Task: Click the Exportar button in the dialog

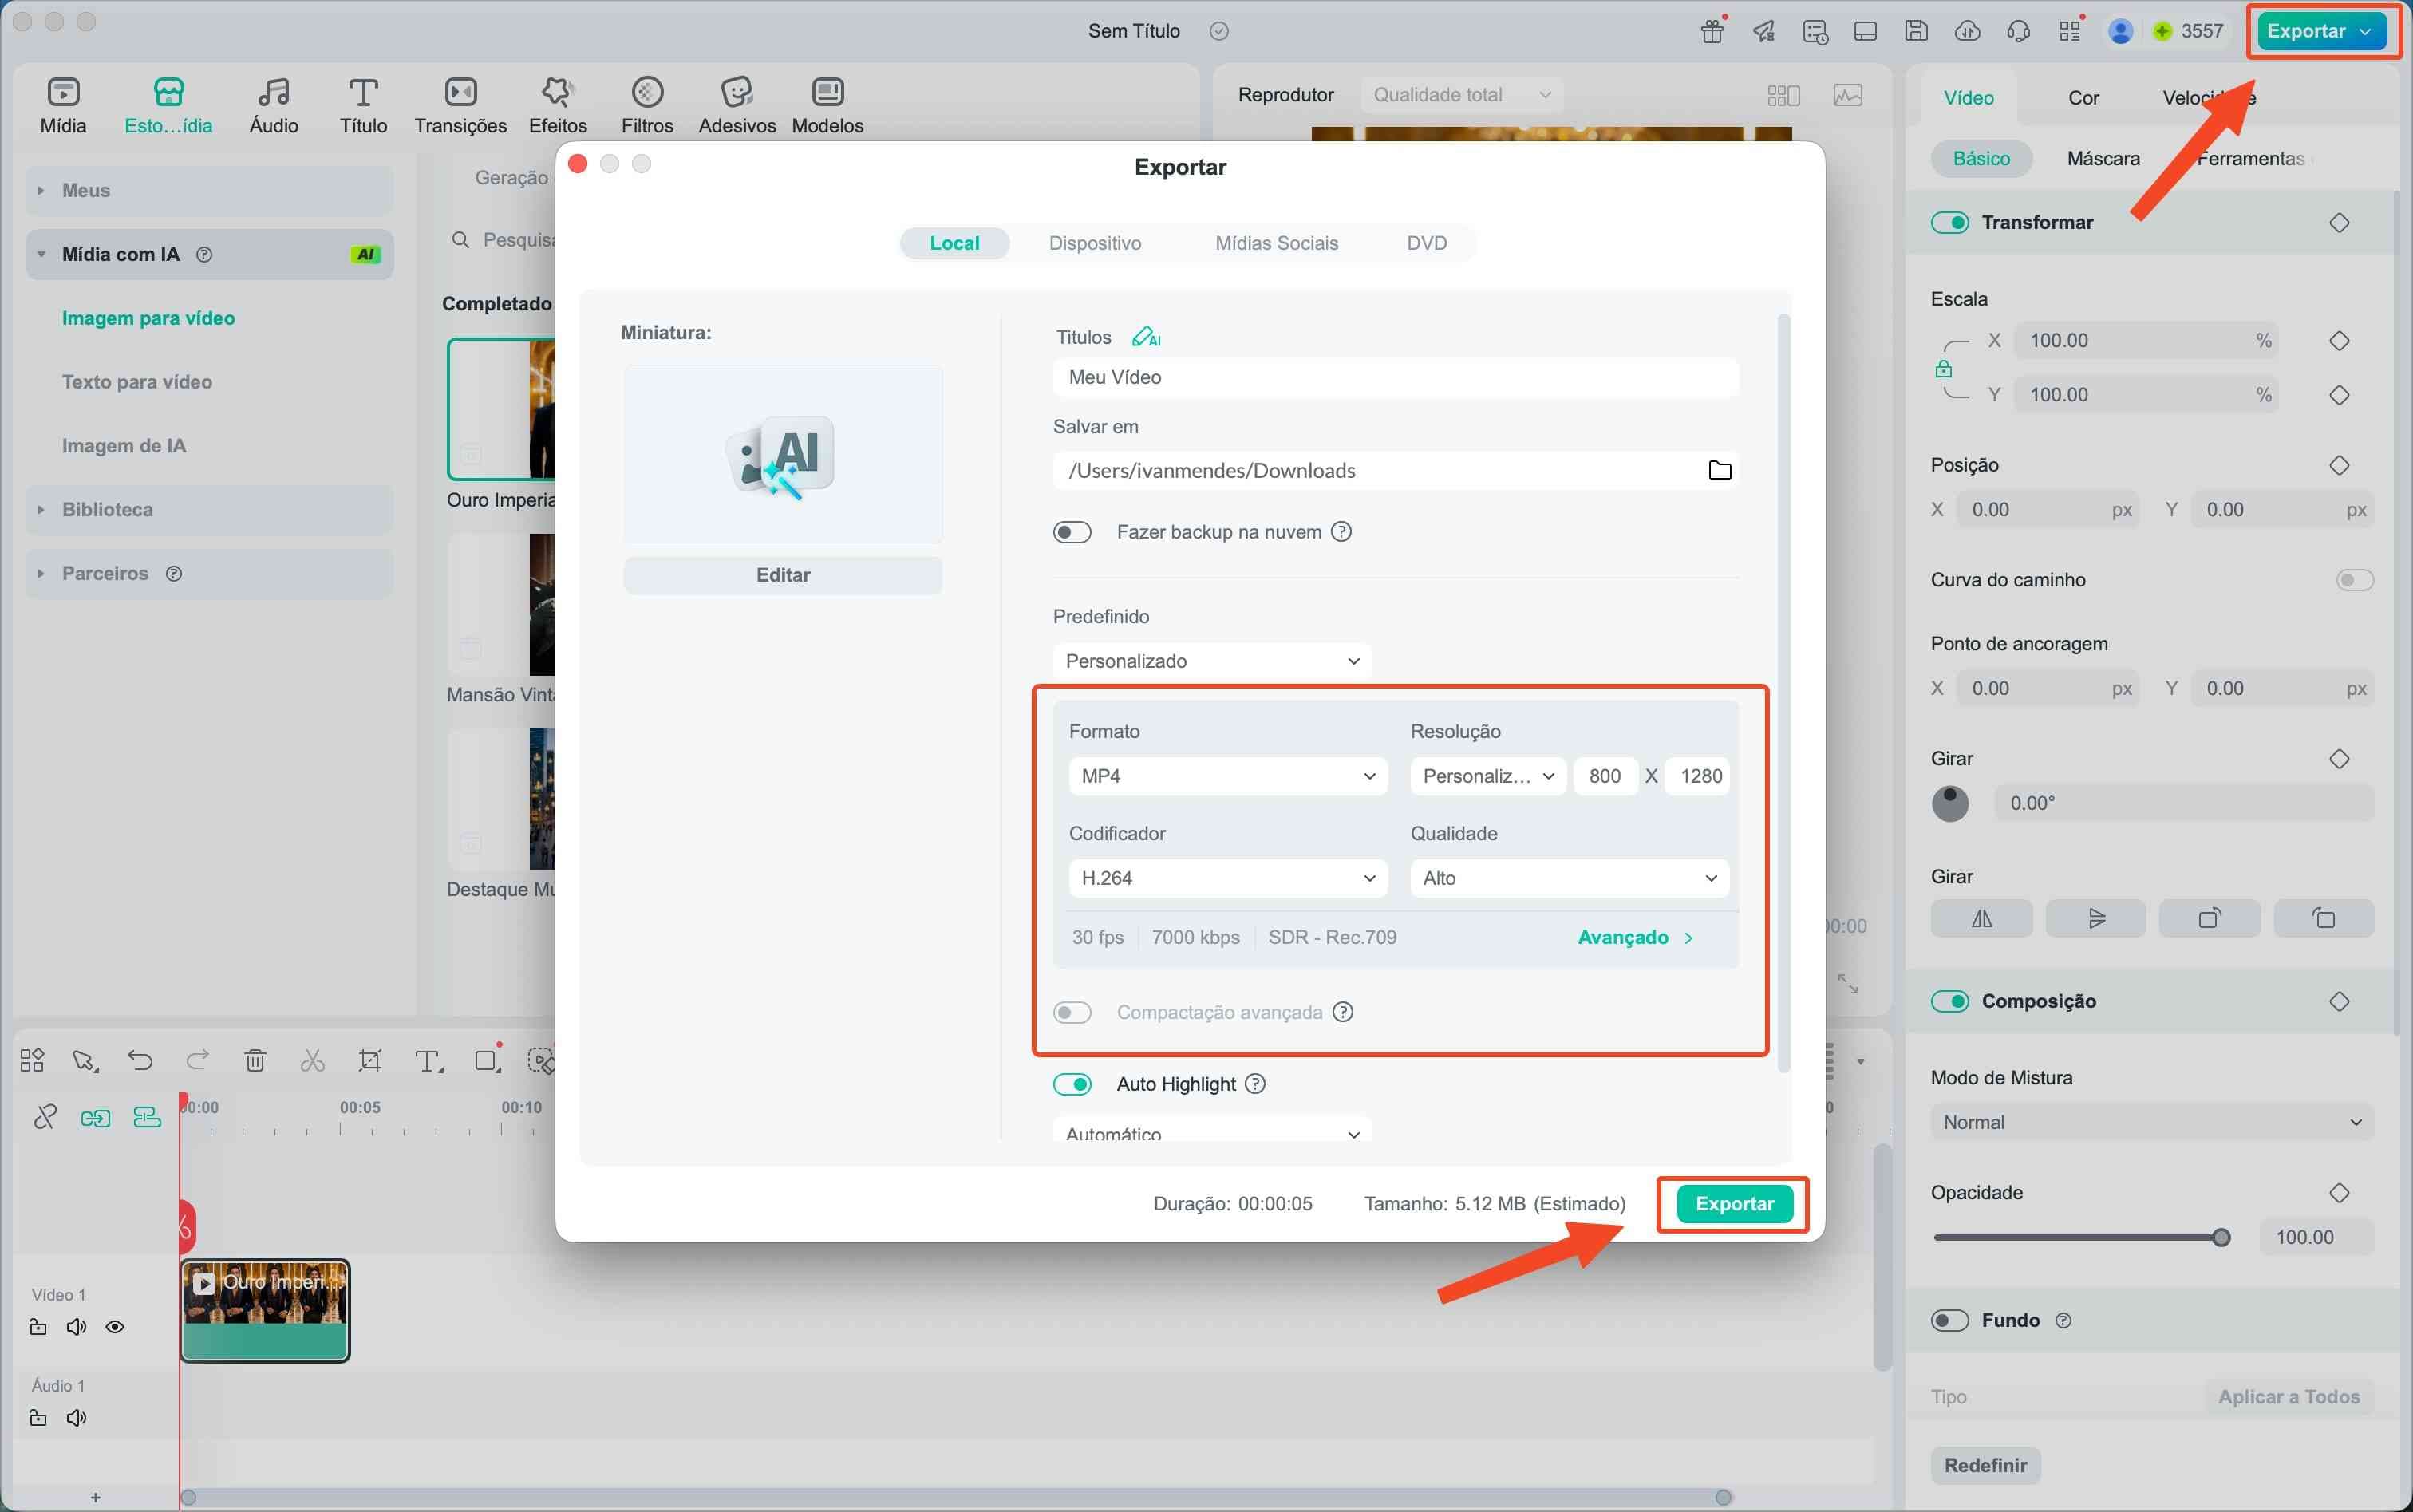Action: point(1733,1204)
